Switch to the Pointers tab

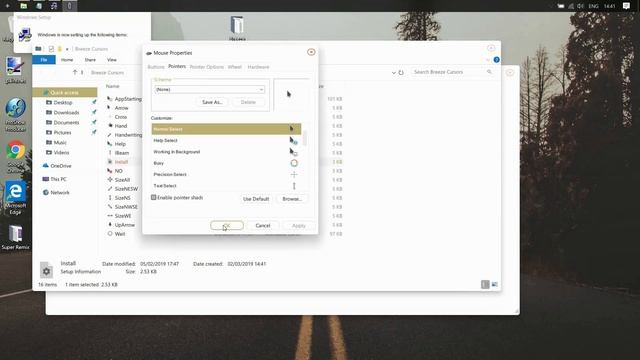[177, 66]
